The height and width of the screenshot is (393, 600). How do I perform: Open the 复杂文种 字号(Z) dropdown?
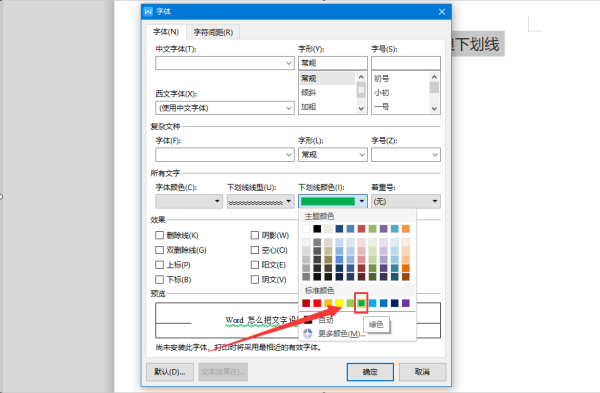pos(435,155)
